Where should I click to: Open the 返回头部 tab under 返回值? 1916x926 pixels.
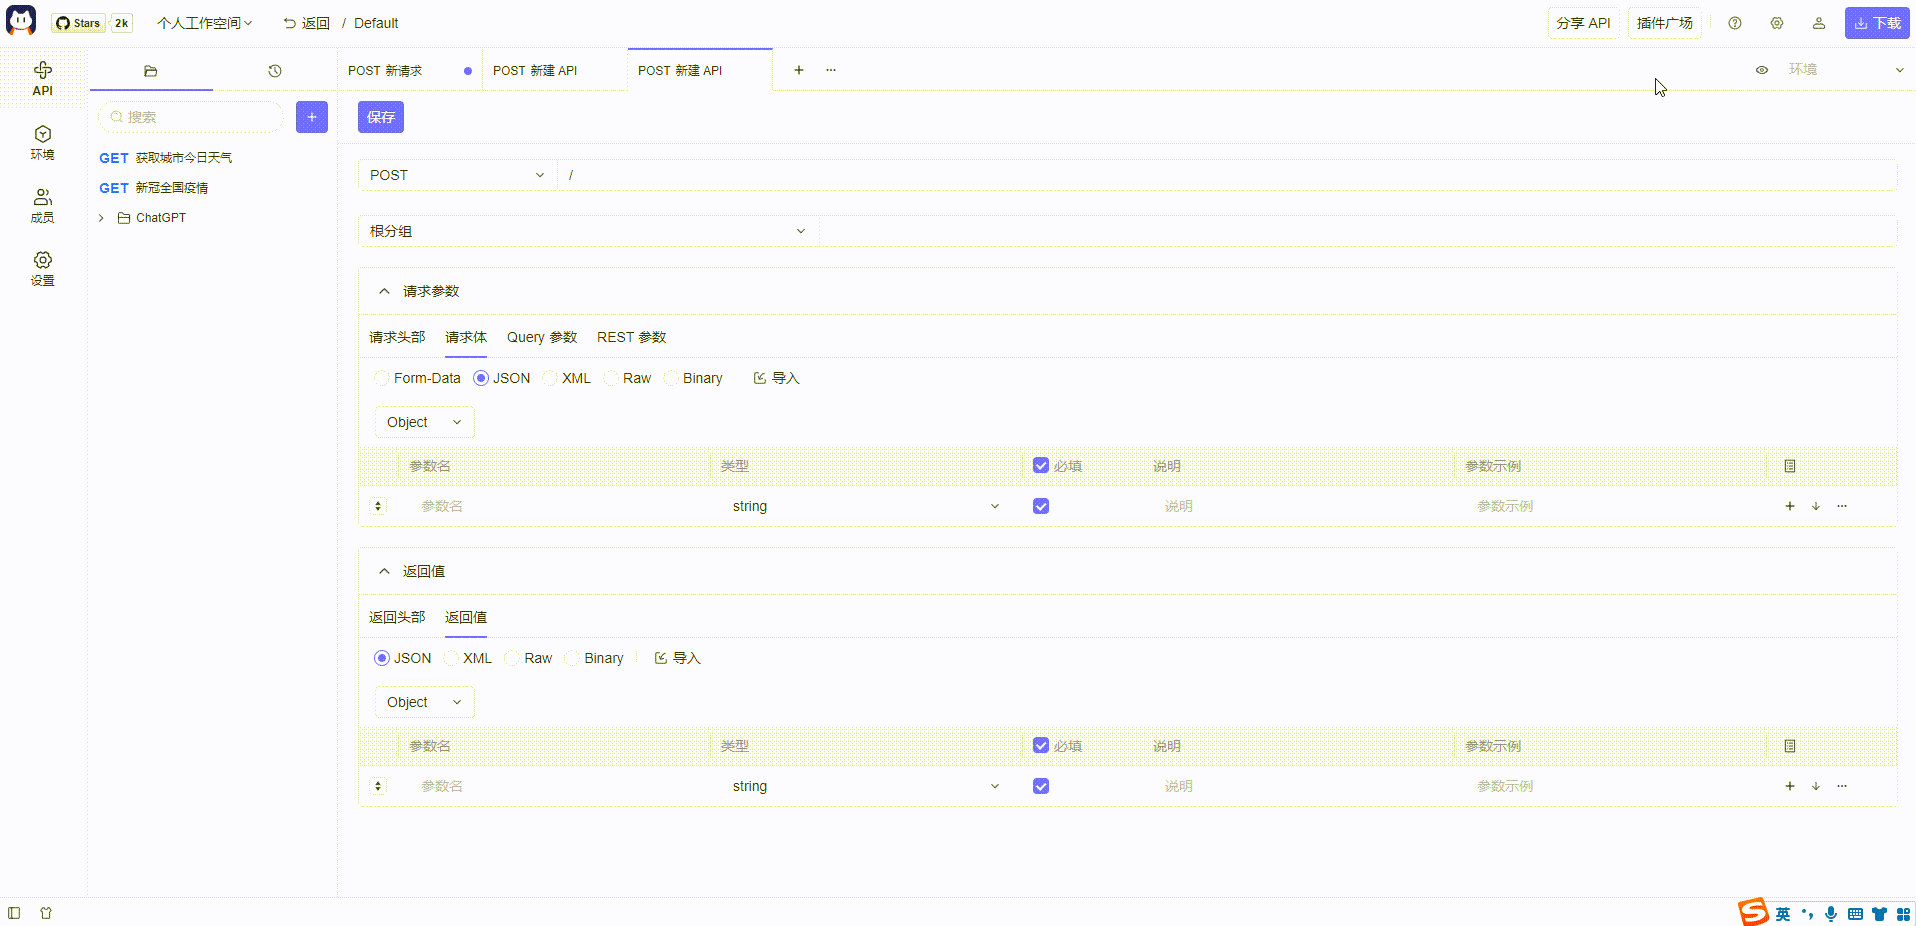pos(396,617)
